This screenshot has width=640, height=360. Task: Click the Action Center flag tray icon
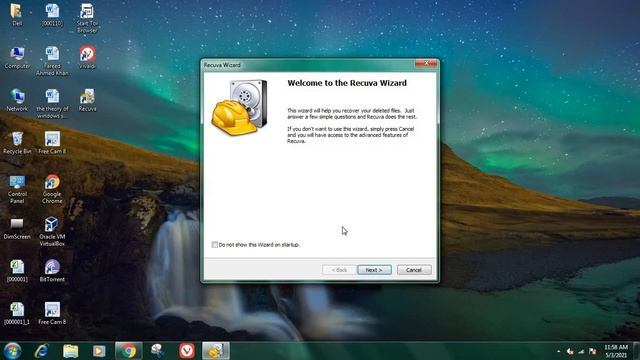[x=593, y=351]
